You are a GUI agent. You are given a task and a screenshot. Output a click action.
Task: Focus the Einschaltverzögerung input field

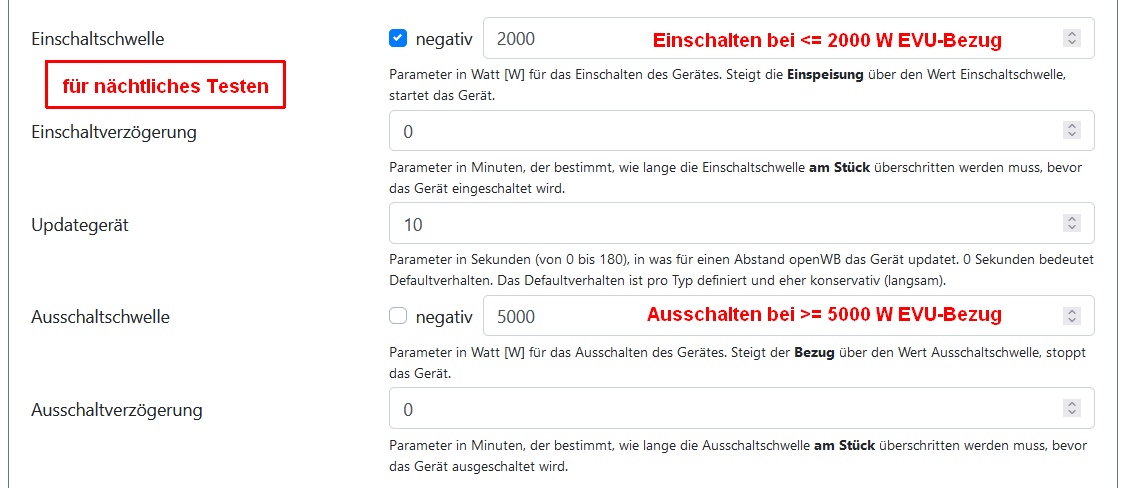720,131
